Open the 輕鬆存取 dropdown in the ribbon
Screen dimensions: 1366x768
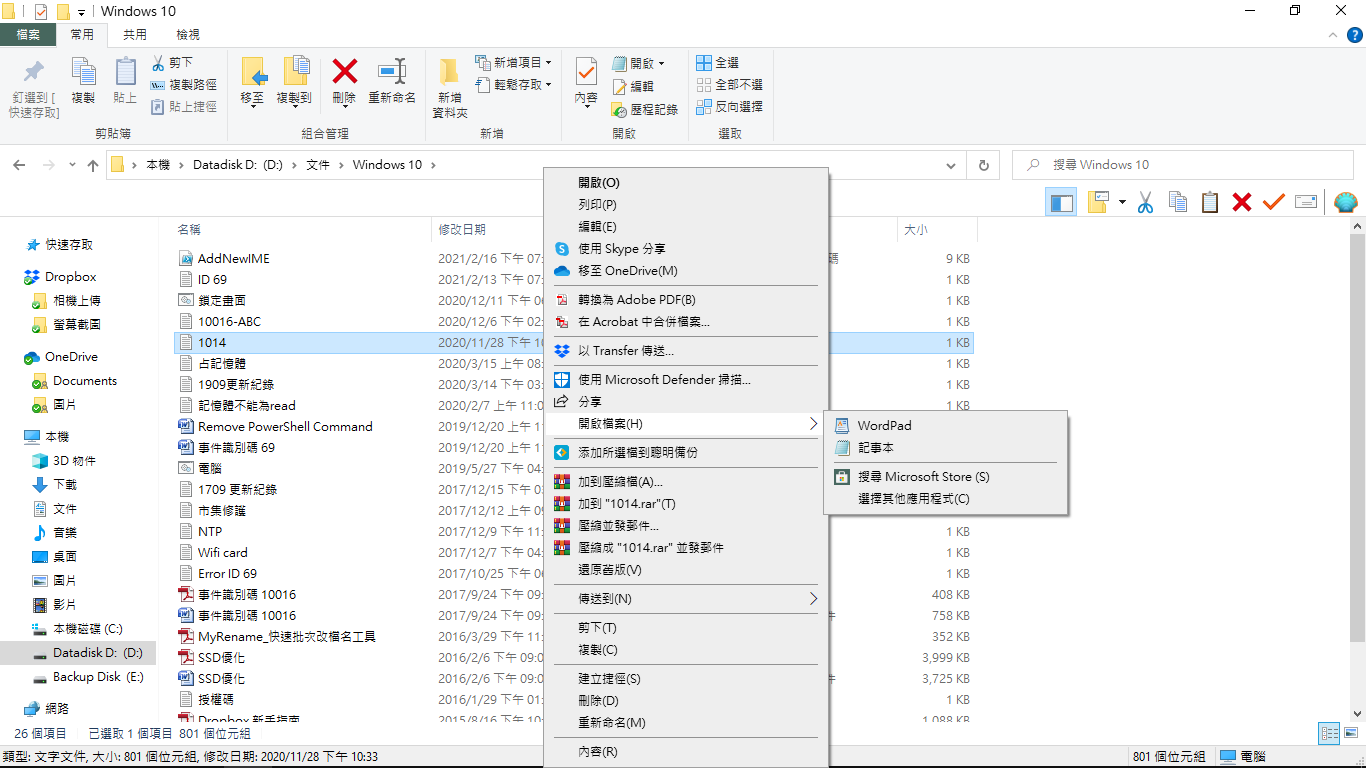tap(513, 84)
